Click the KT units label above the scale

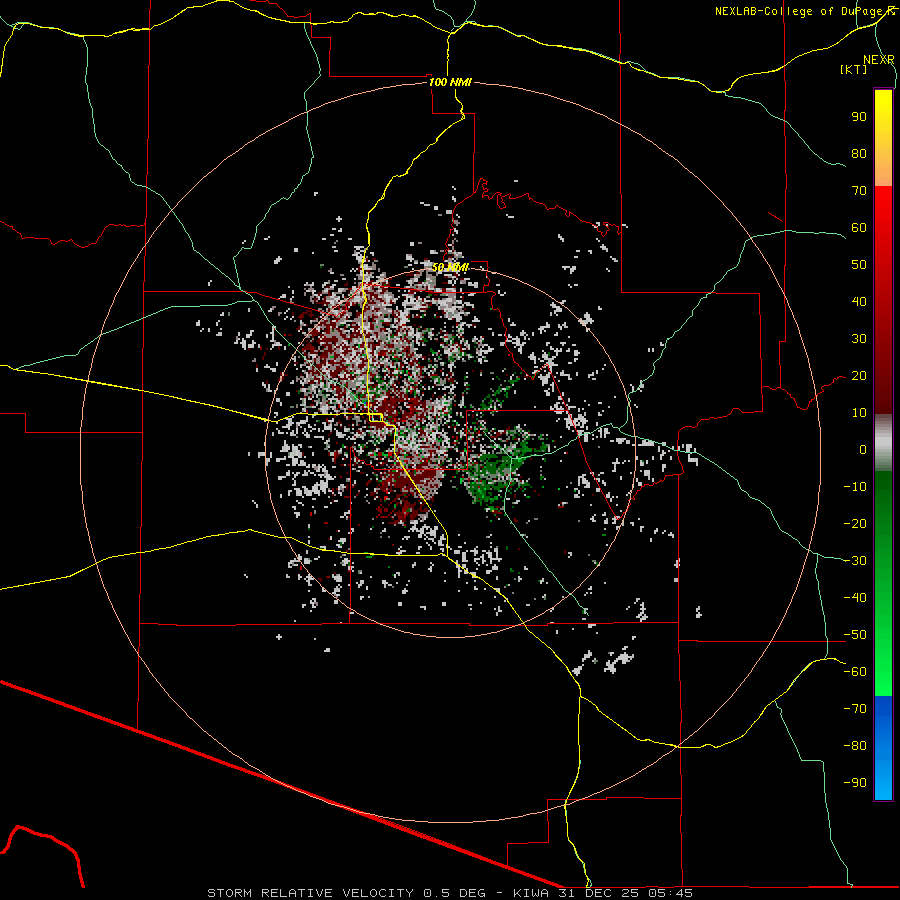point(854,69)
